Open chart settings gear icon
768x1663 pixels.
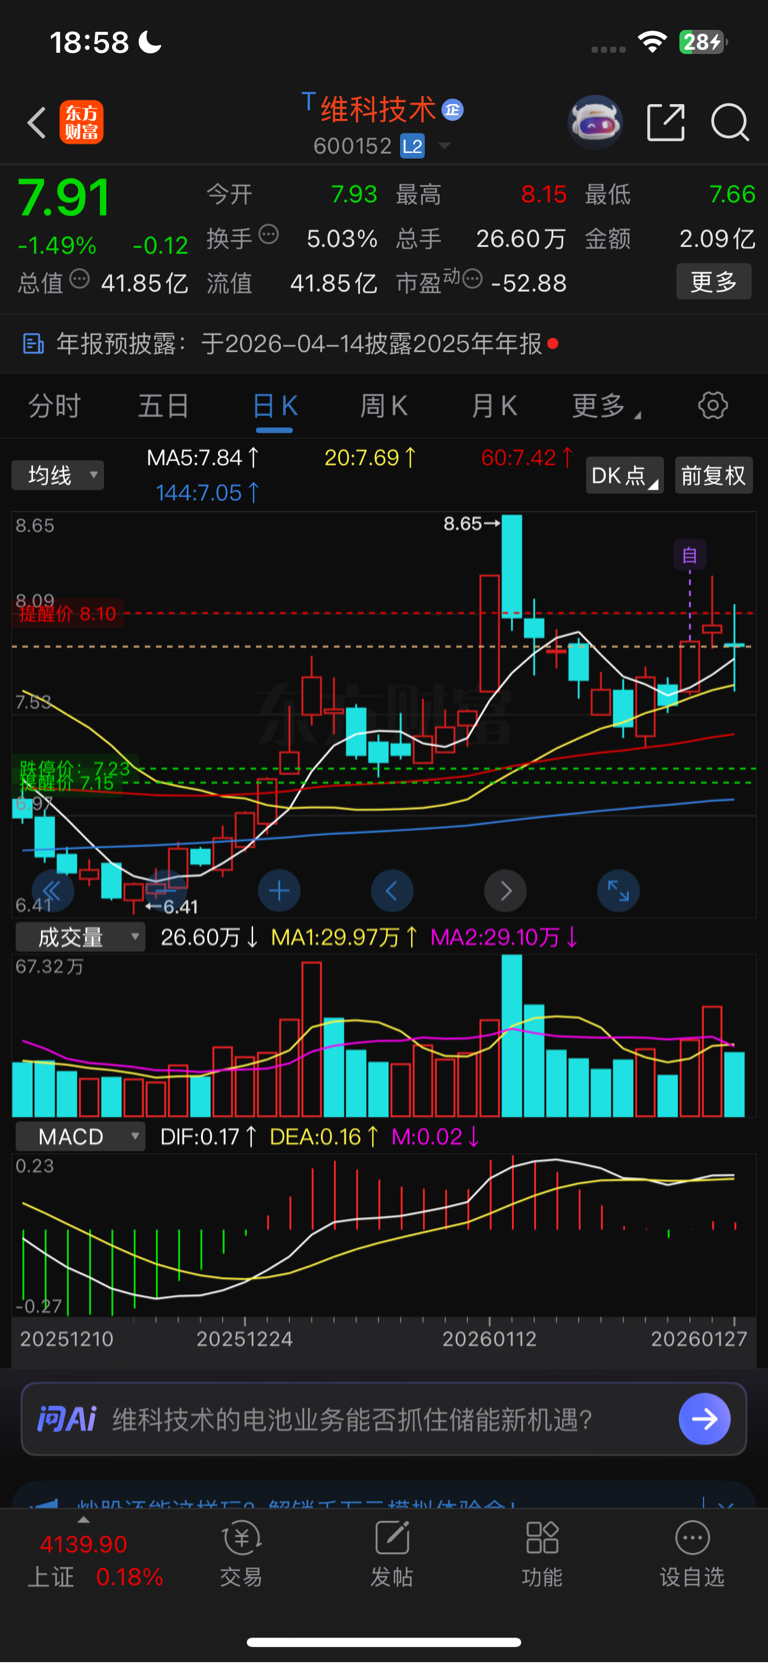coord(713,405)
